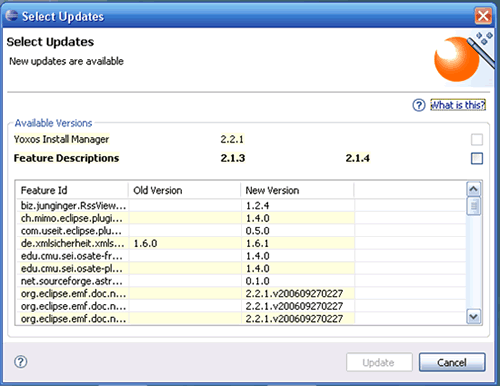Click the Yoxos Install Manager version 2.2.1

232,139
